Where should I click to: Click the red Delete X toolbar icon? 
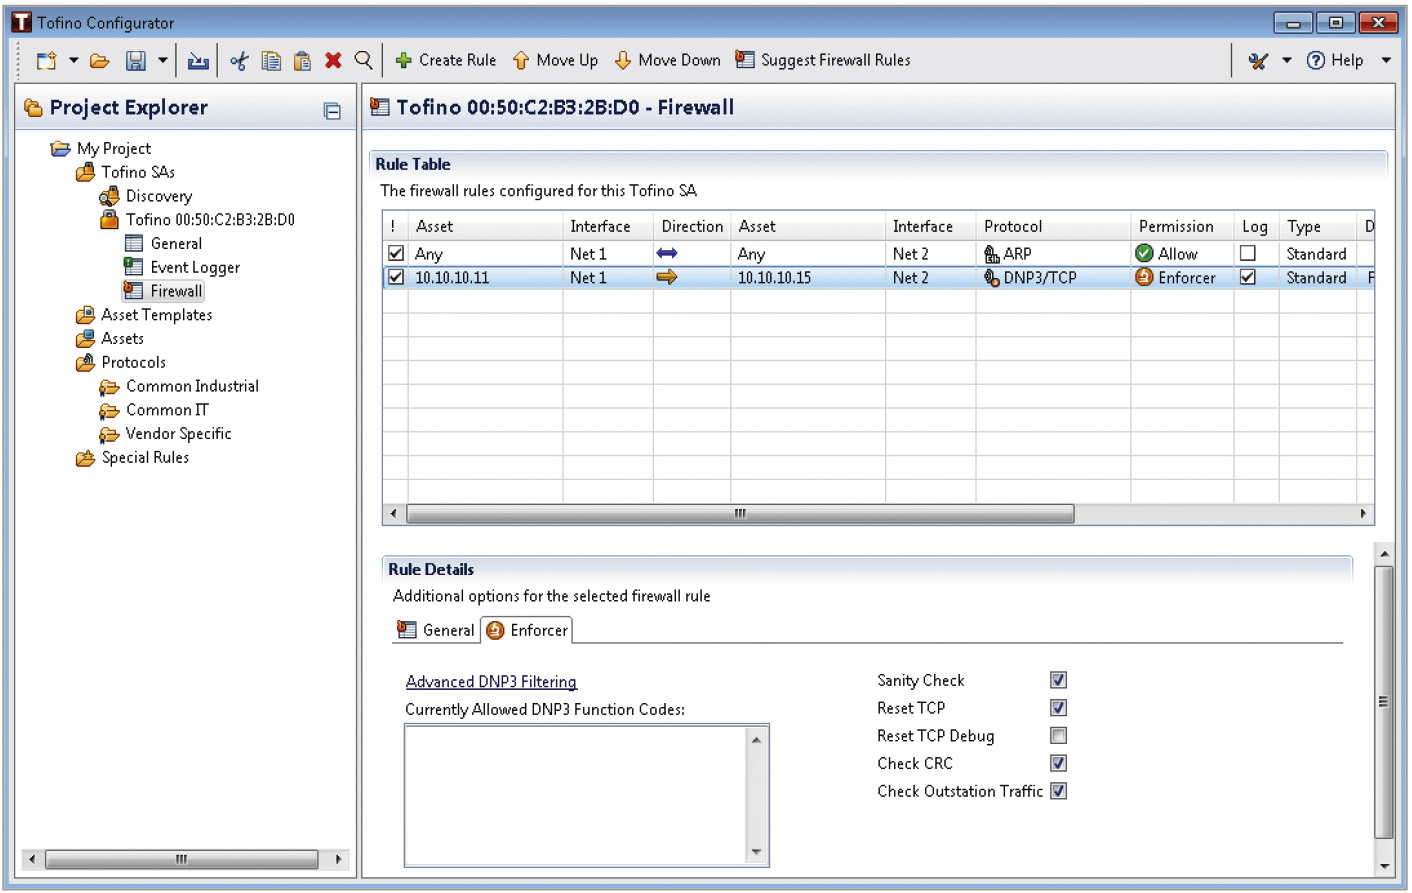[333, 61]
